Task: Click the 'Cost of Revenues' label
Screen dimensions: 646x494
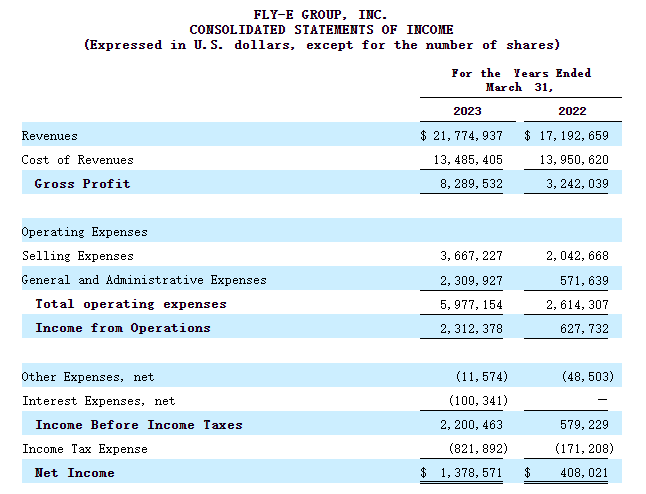Action: pyautogui.click(x=77, y=160)
